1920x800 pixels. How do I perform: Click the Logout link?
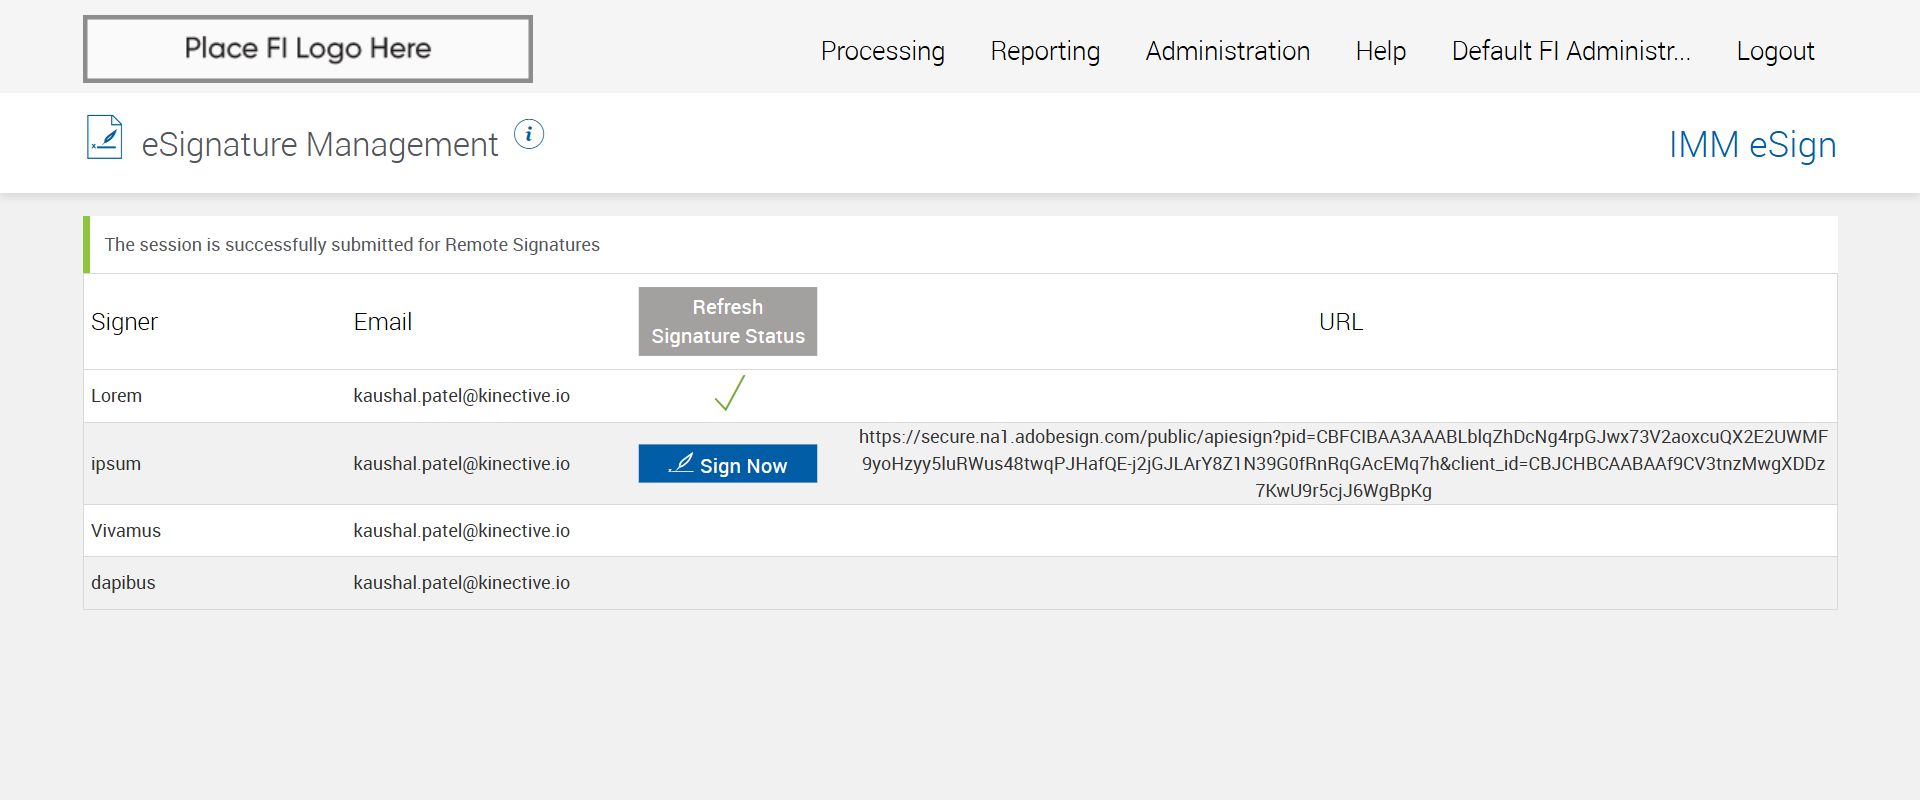click(1775, 51)
